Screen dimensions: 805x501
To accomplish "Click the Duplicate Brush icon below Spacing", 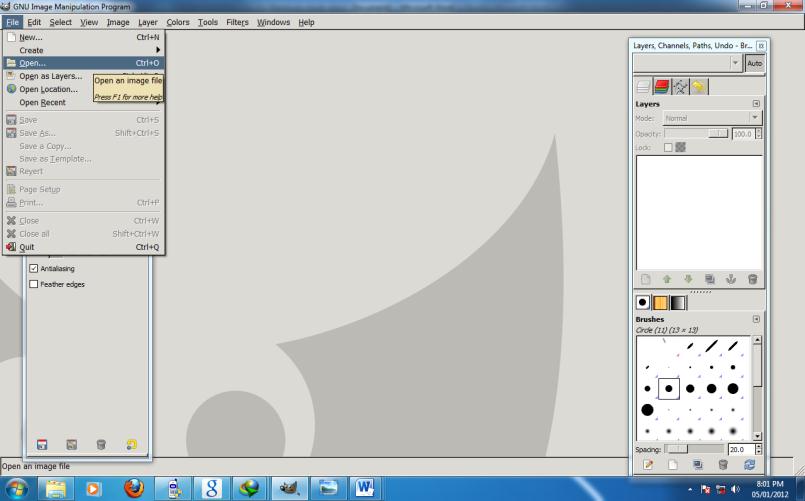I will (698, 465).
